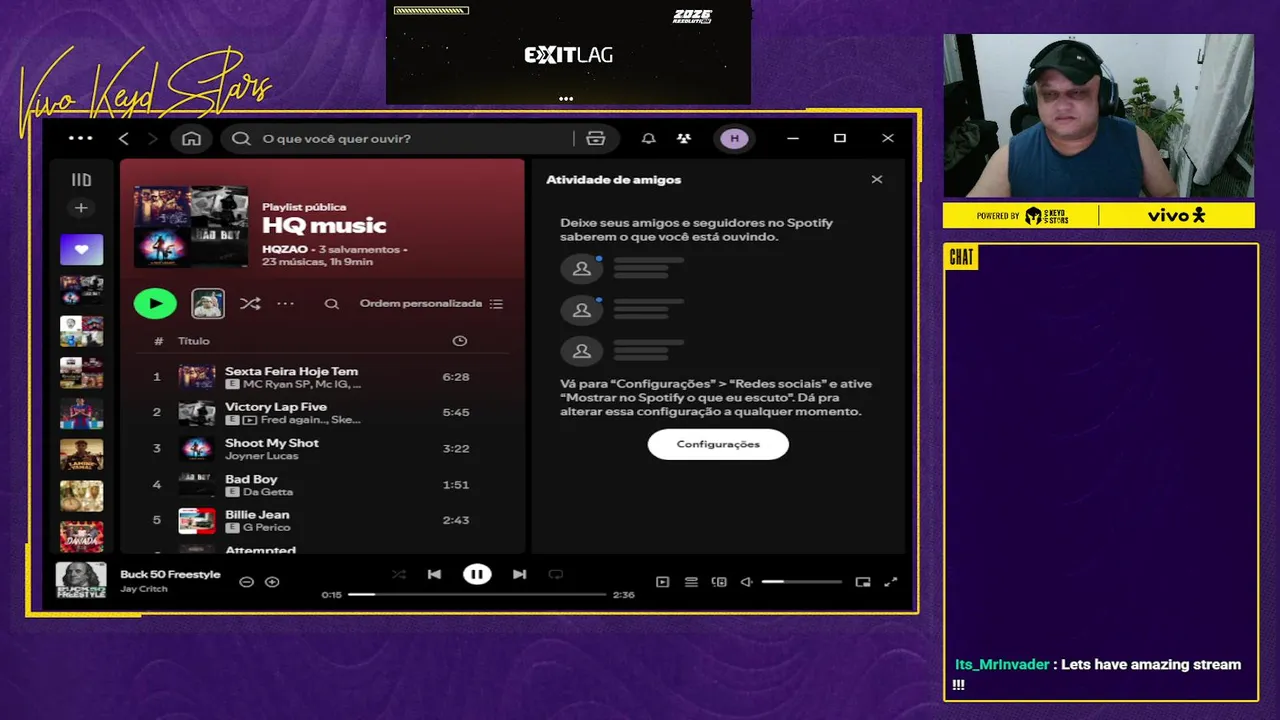1280x720 pixels.
Task: Skip to the previous track
Action: [x=434, y=574]
